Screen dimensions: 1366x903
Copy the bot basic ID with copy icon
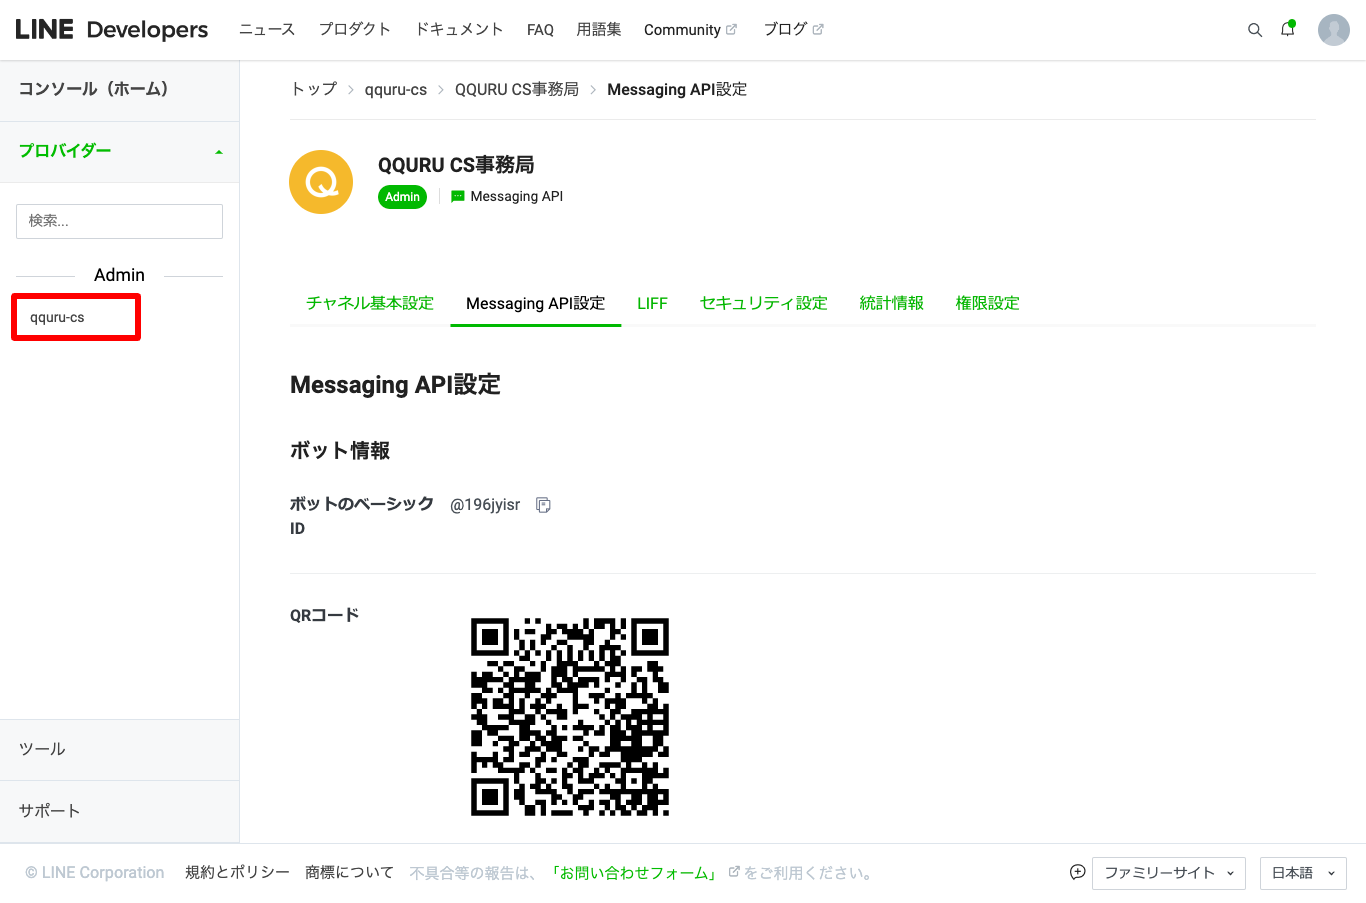click(543, 505)
